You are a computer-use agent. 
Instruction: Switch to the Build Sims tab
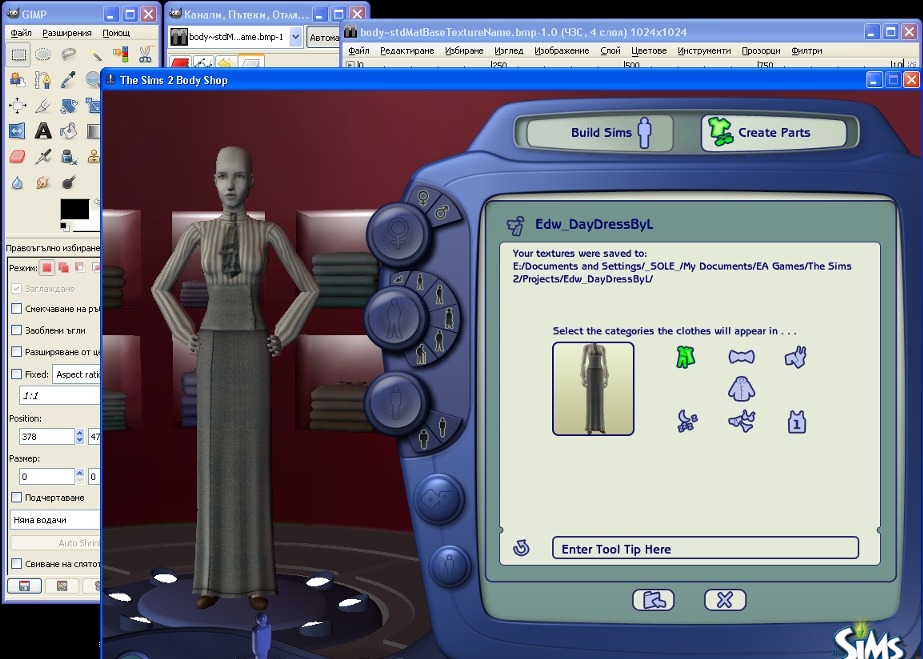599,132
